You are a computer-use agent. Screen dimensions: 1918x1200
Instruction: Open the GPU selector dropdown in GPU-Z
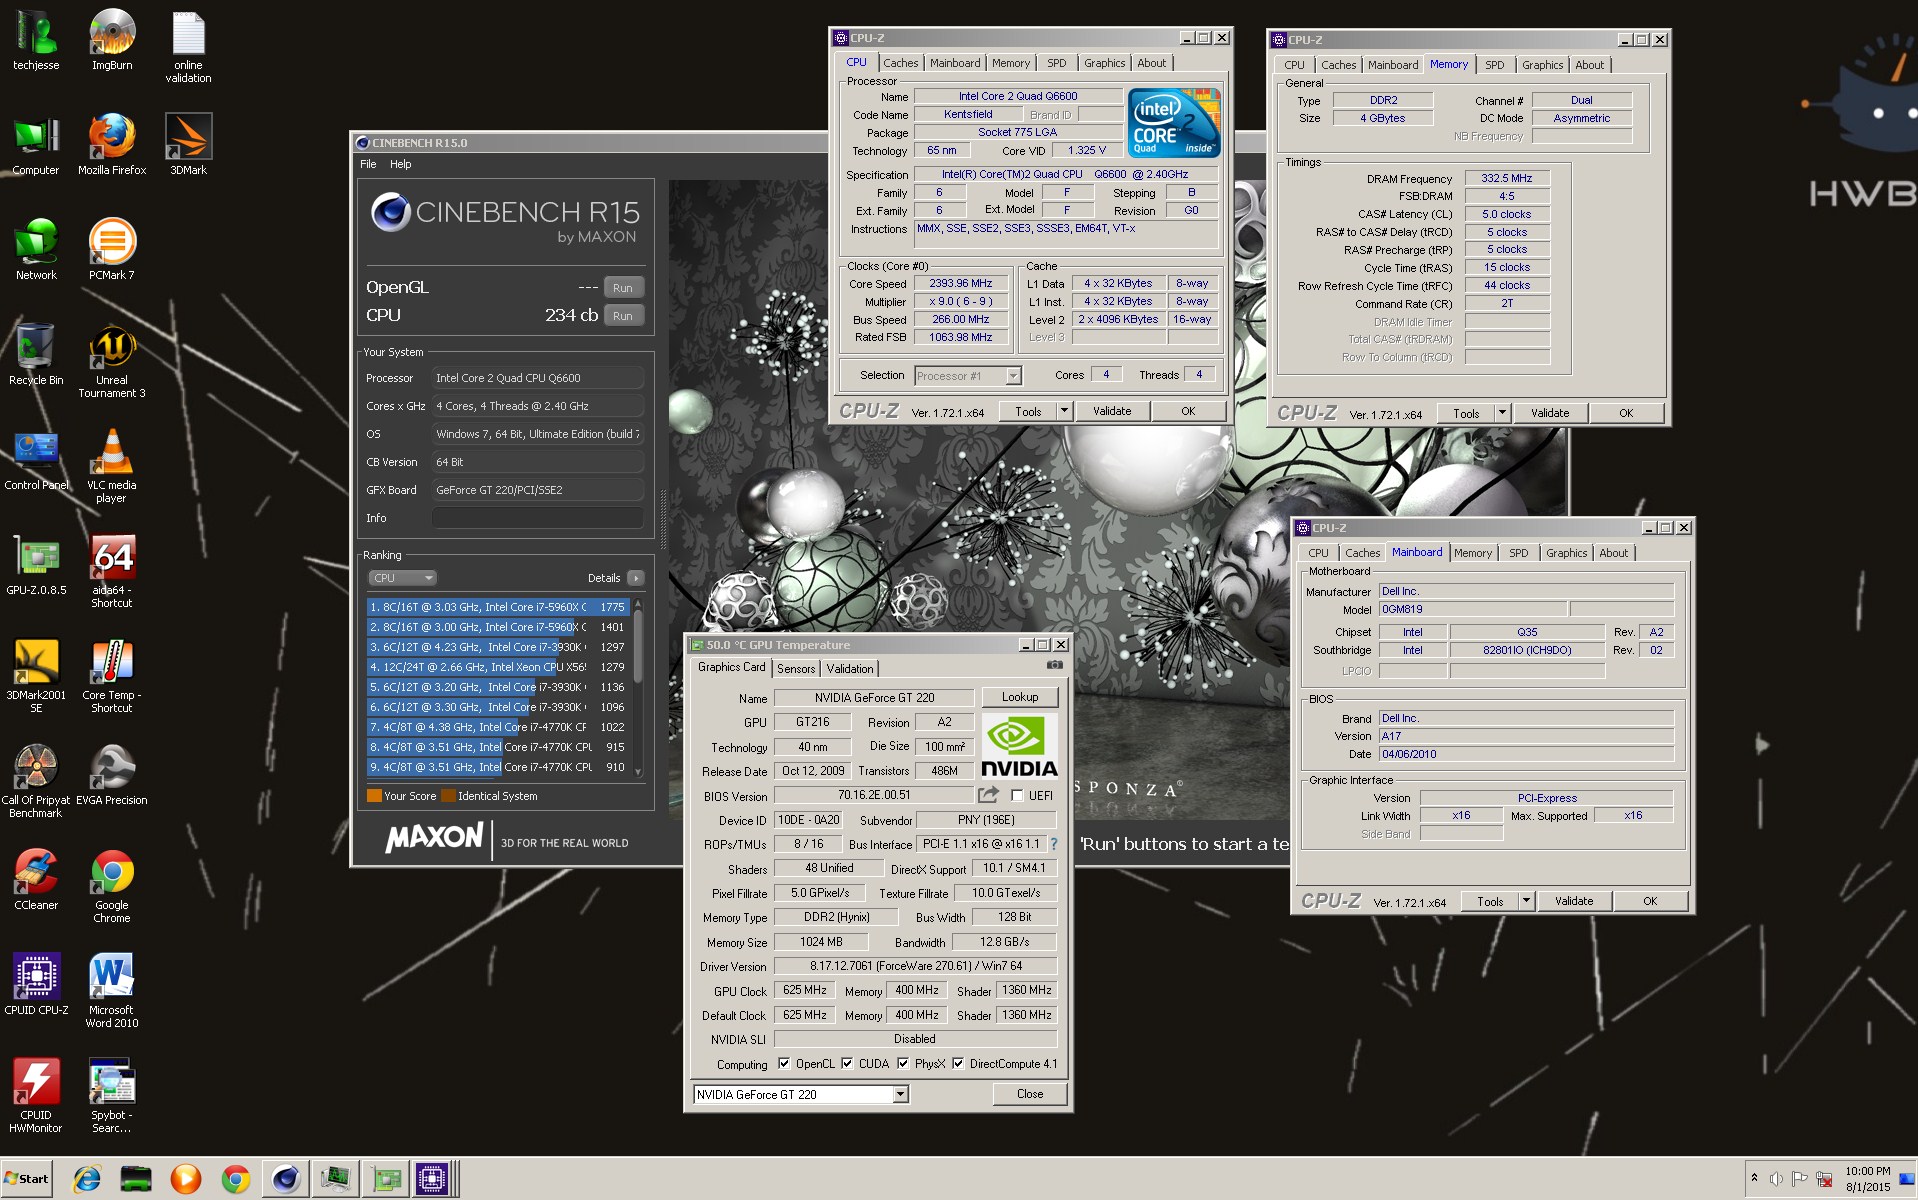tap(901, 1095)
